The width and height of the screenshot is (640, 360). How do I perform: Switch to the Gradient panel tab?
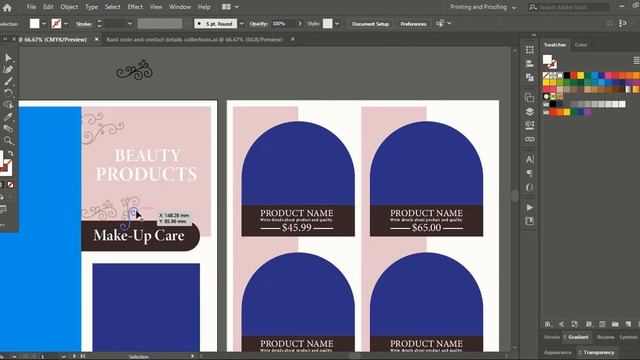[x=578, y=337]
